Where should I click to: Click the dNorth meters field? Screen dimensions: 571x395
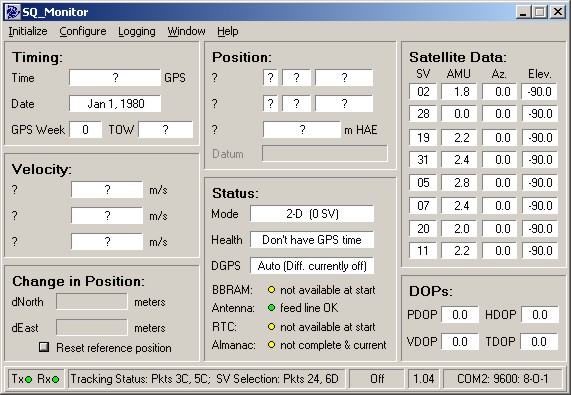click(x=92, y=302)
